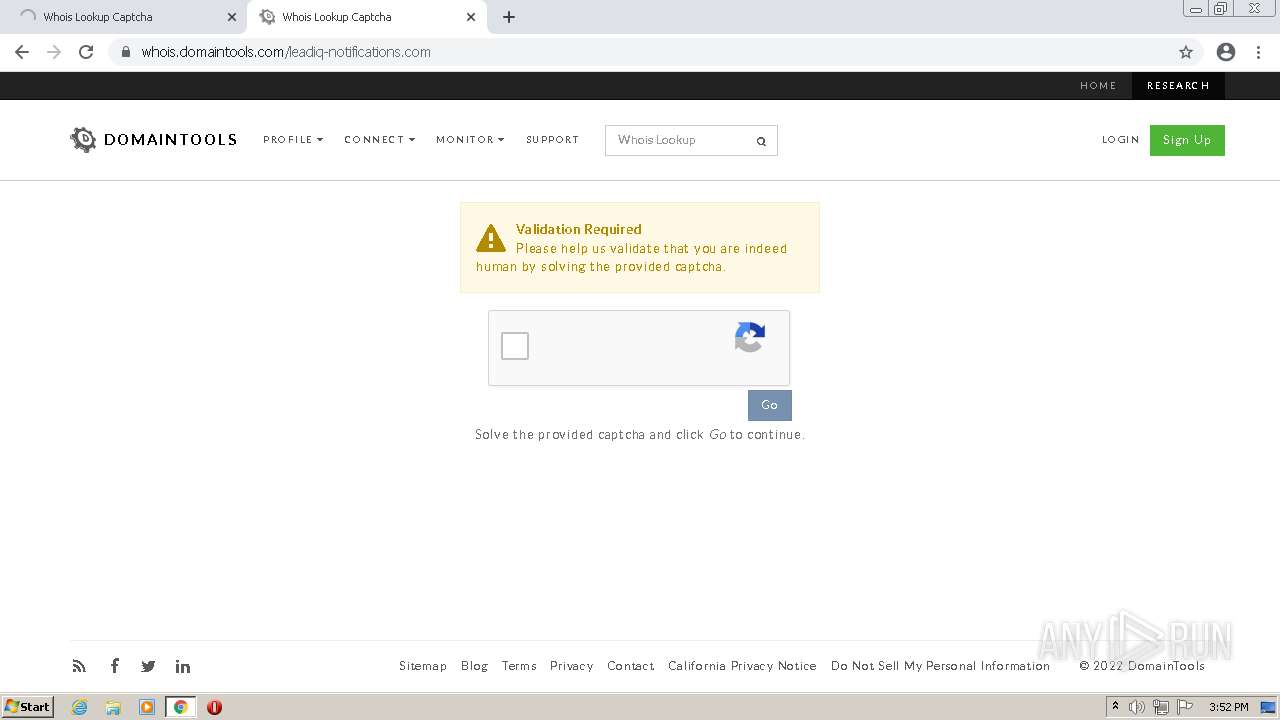Click the reCAPTCHA logo icon
The width and height of the screenshot is (1280, 720).
pyautogui.click(x=750, y=337)
